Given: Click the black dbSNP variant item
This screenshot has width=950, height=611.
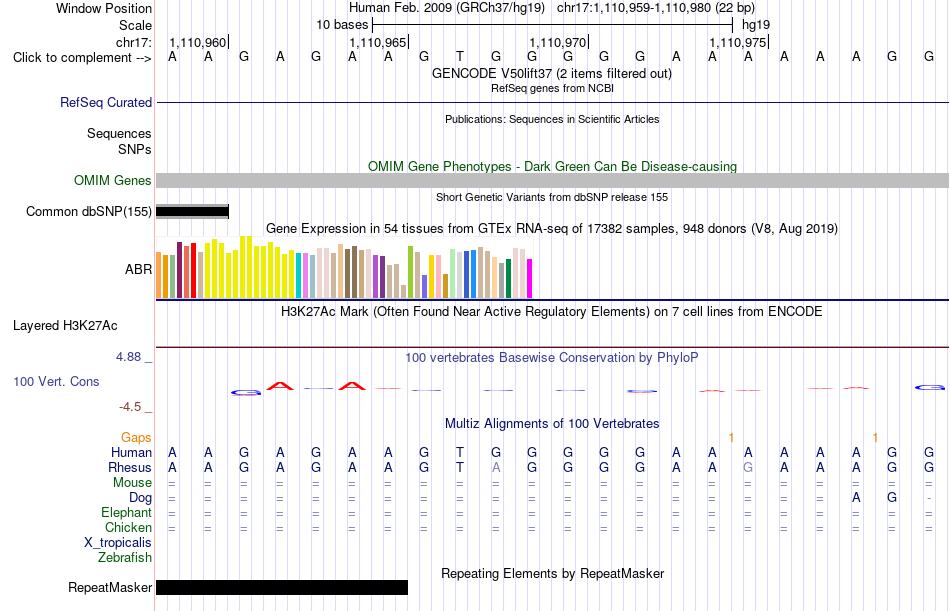Looking at the screenshot, I should (x=192, y=212).
